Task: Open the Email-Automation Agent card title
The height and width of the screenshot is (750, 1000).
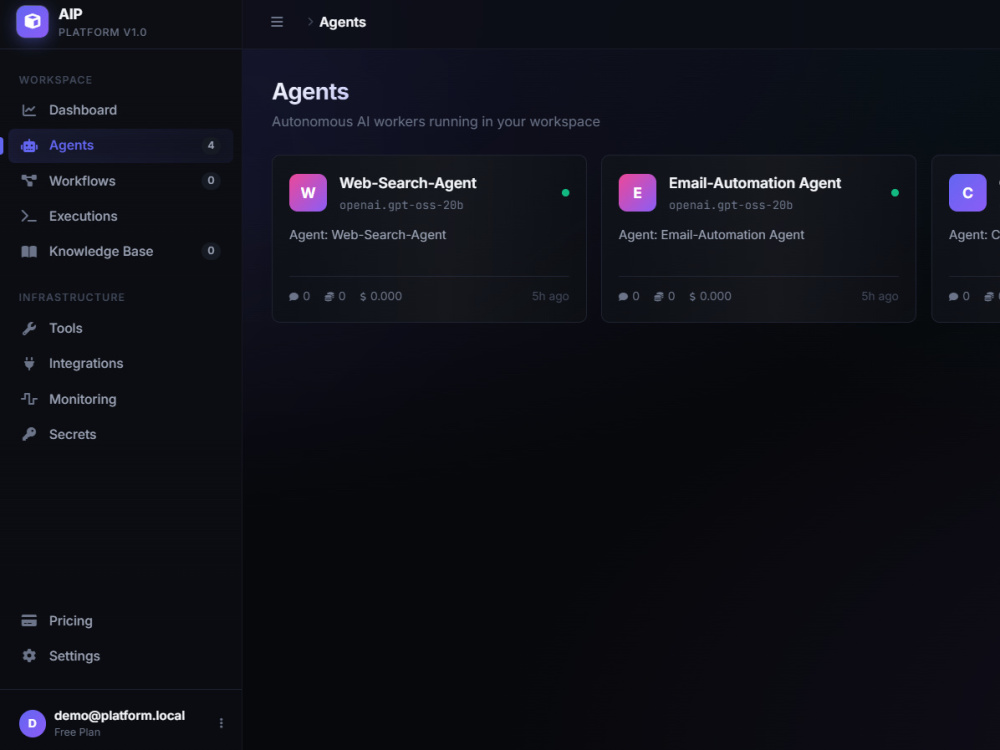Action: [754, 183]
